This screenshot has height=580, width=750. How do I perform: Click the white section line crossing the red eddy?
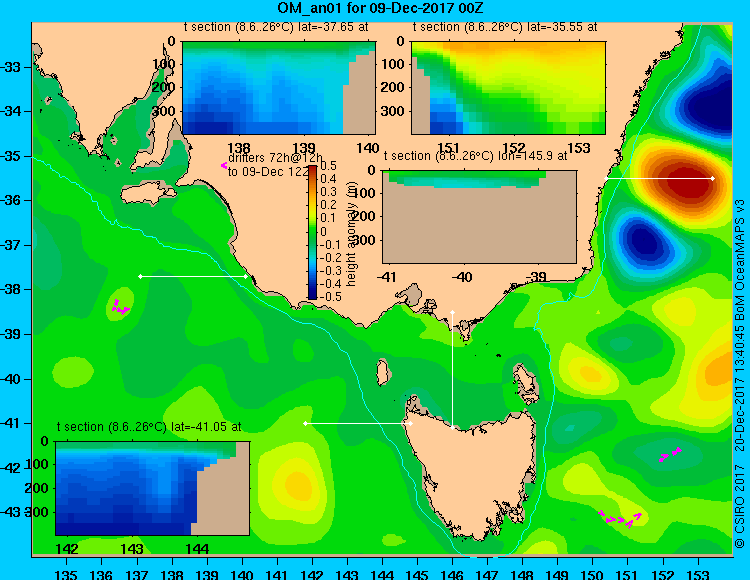(x=659, y=178)
